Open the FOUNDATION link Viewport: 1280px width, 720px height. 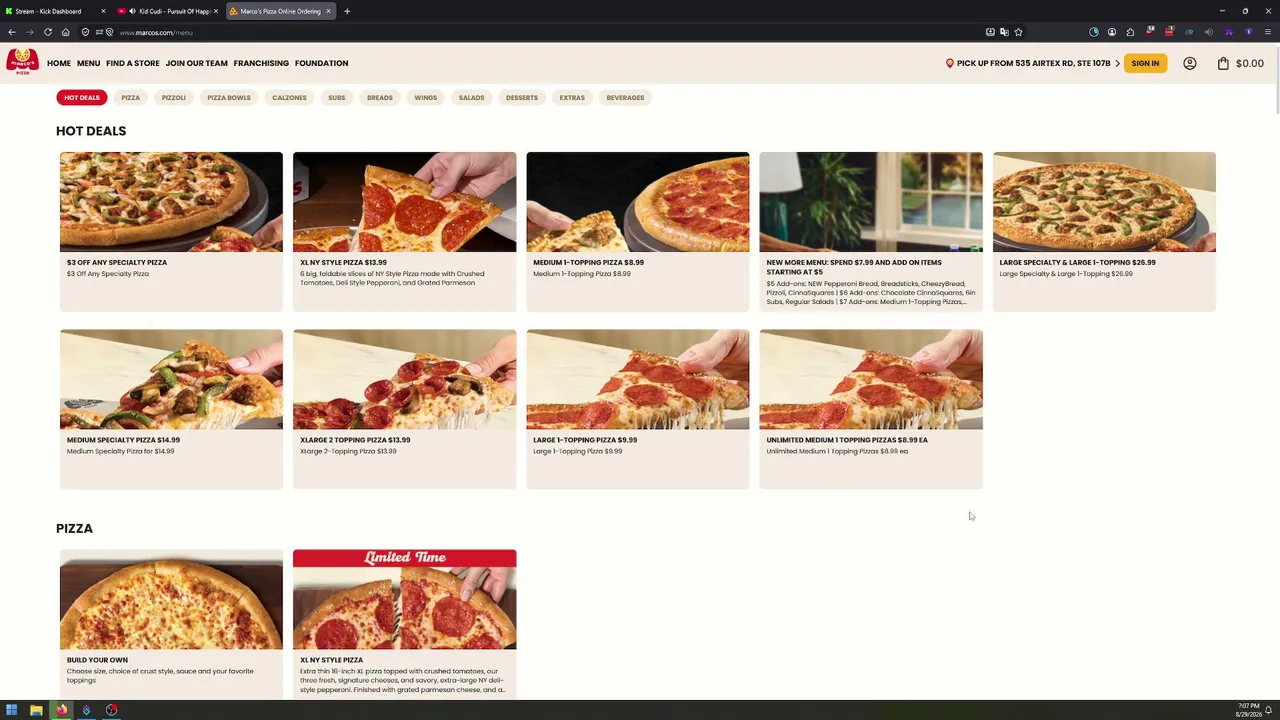point(321,63)
